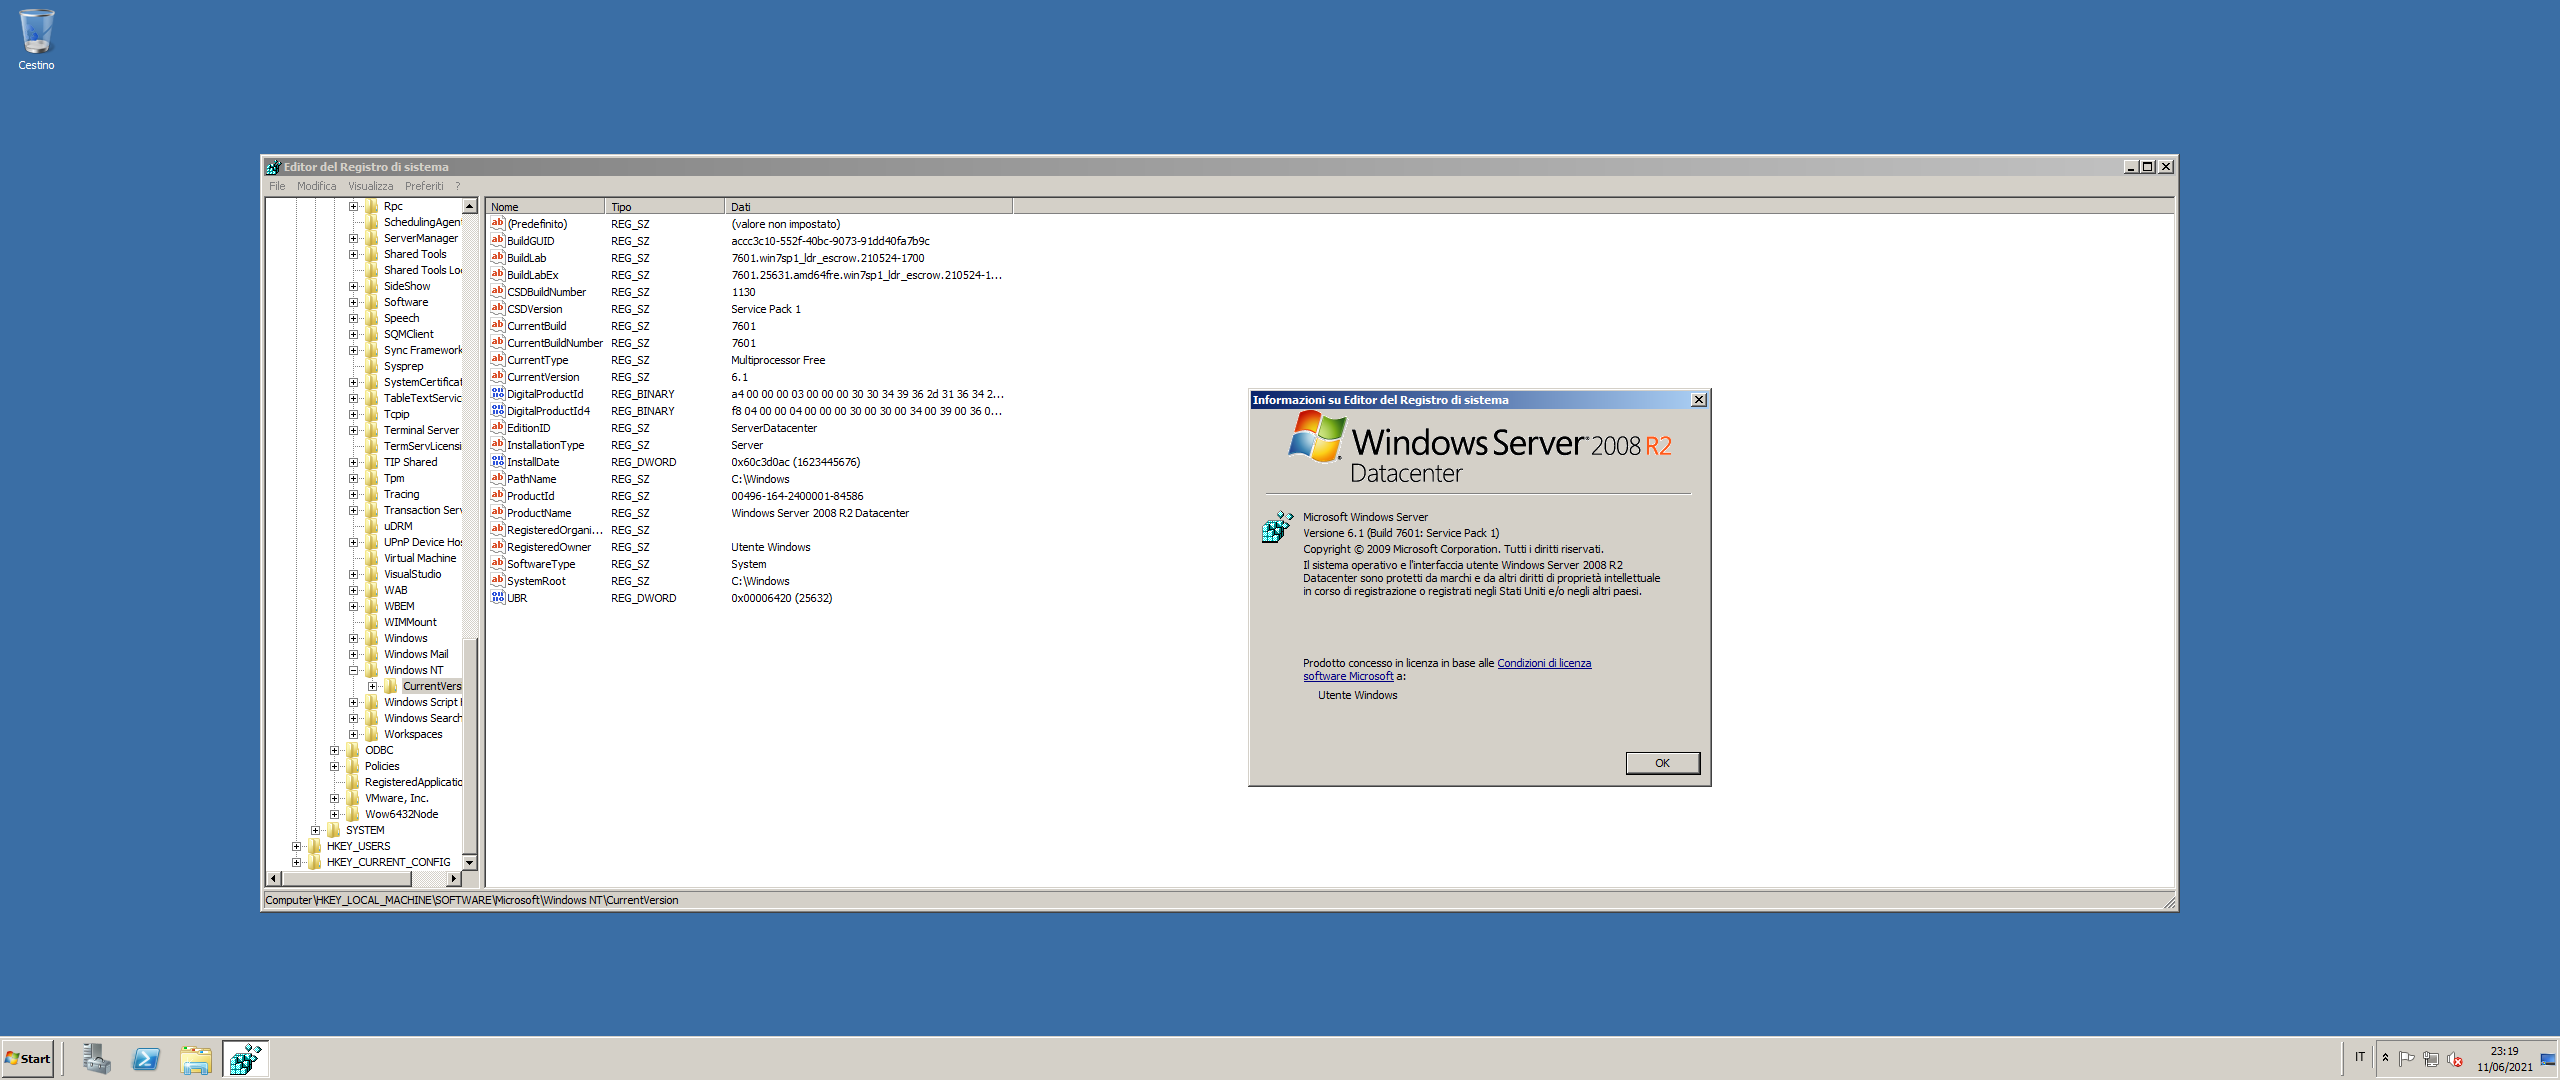
Task: Click the Windows NT folder icon
Action: [x=372, y=670]
